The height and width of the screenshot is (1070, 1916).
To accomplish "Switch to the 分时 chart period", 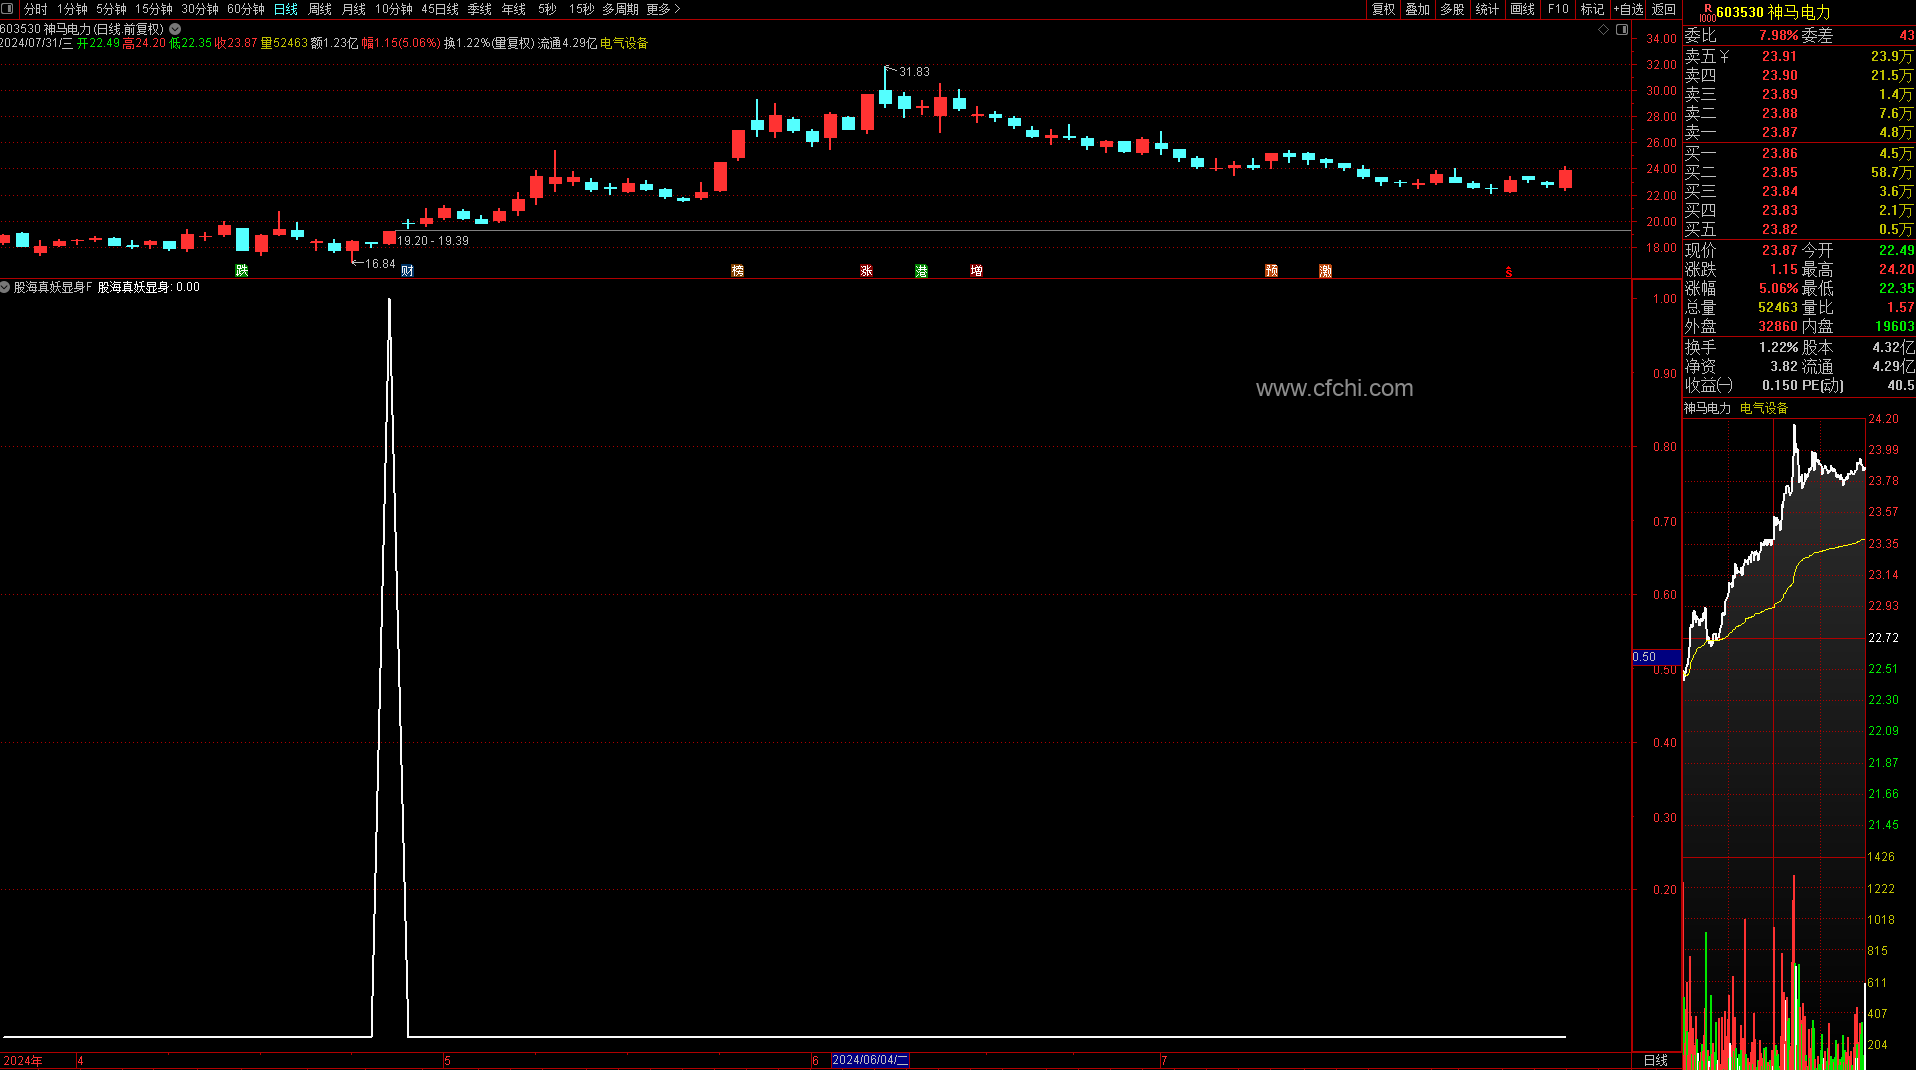I will [x=35, y=9].
